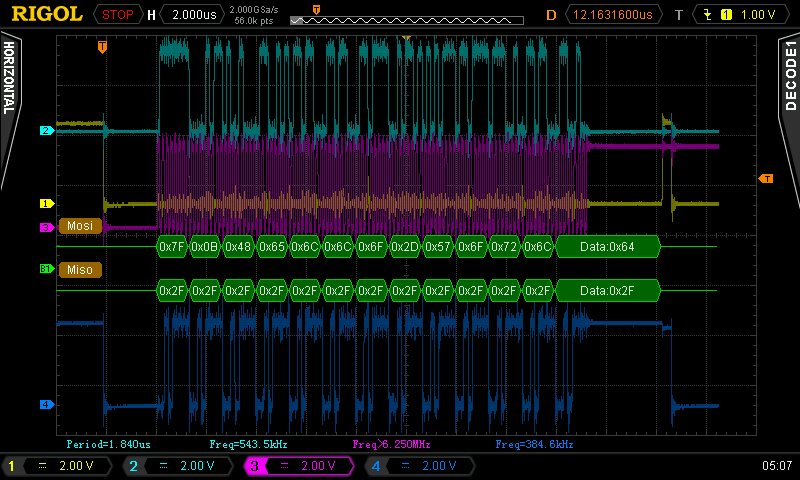Screen dimensions: 800x480
Task: Click the T trigger label in top bar
Action: [x=679, y=15]
